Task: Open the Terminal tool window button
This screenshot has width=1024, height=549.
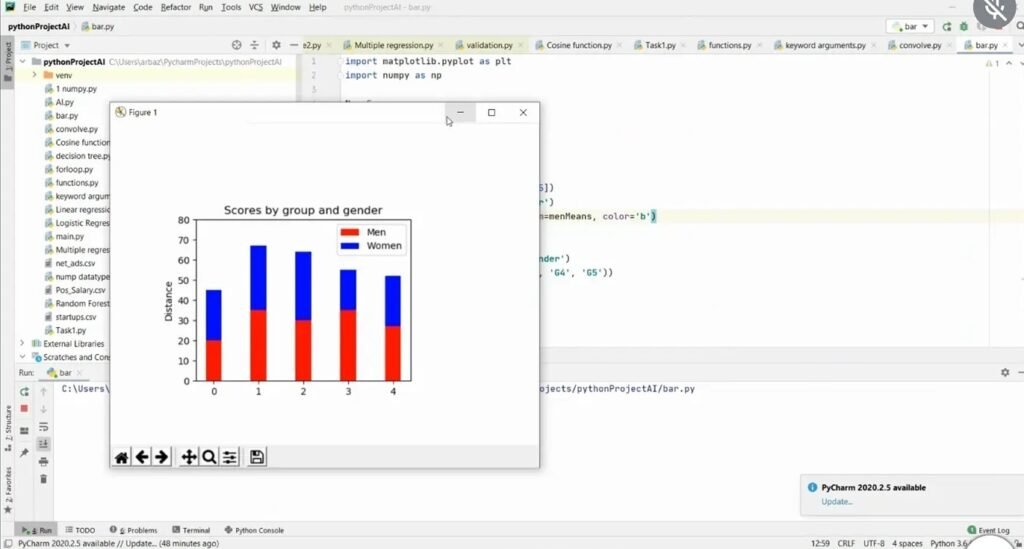Action: [191, 530]
